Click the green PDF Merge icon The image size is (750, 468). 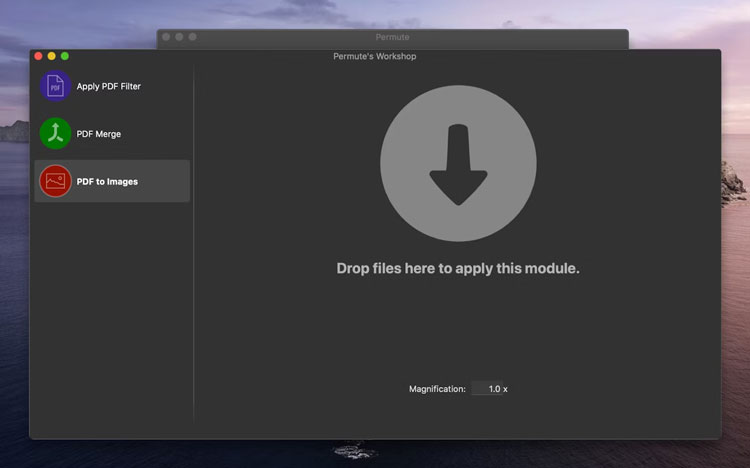pyautogui.click(x=55, y=134)
